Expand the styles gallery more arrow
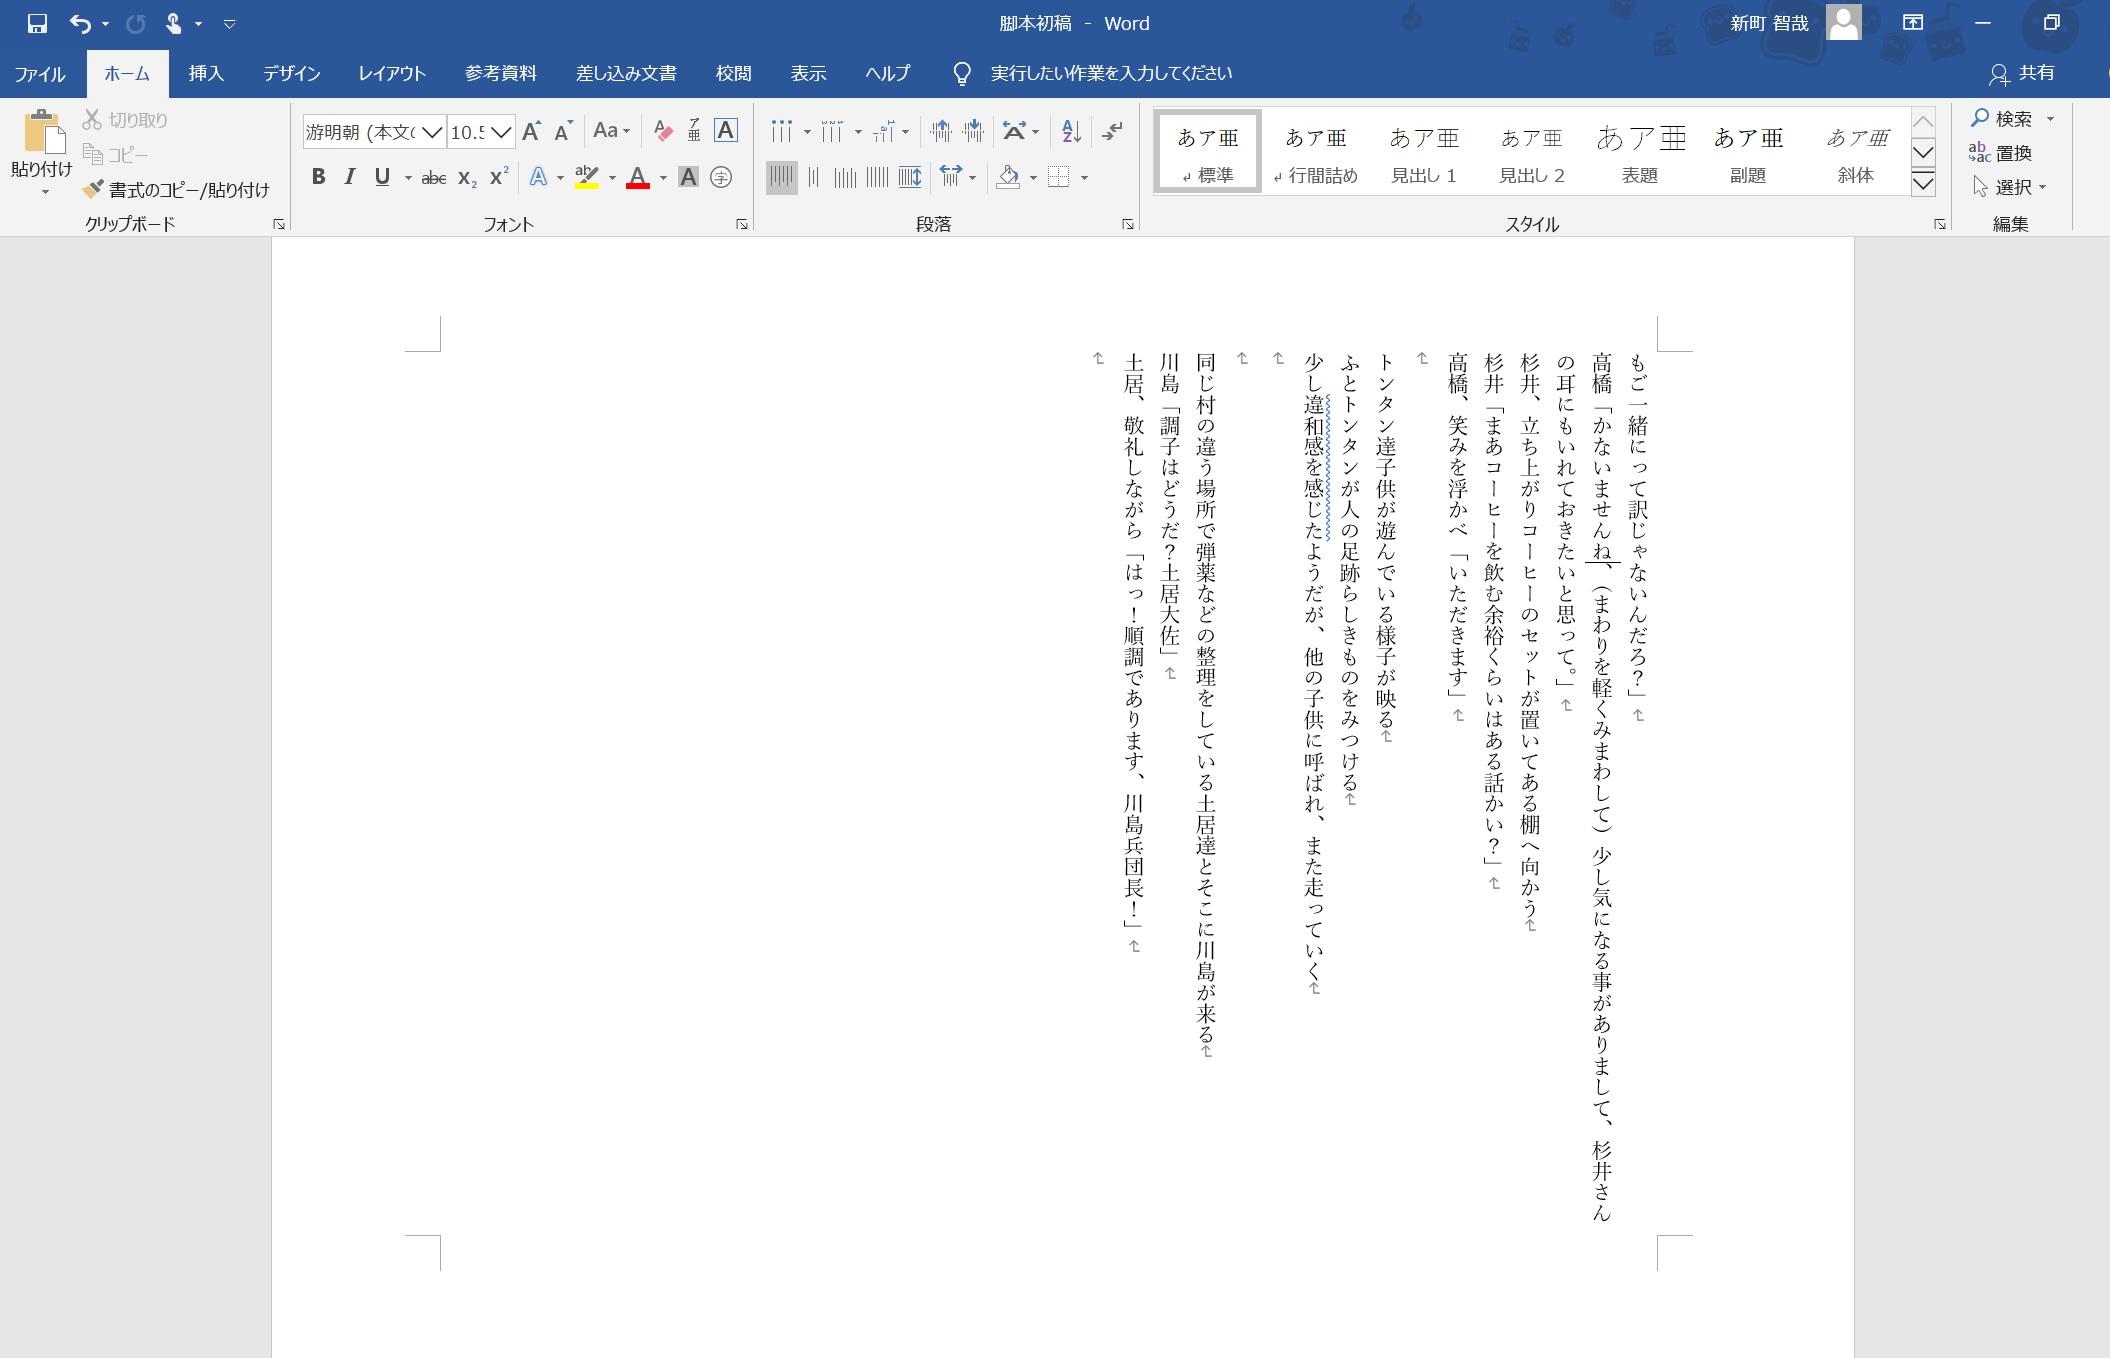 coord(1922,184)
